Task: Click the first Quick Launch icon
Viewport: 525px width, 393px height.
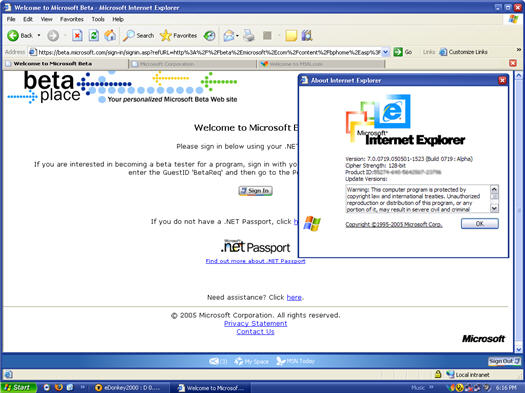Action: [x=47, y=387]
